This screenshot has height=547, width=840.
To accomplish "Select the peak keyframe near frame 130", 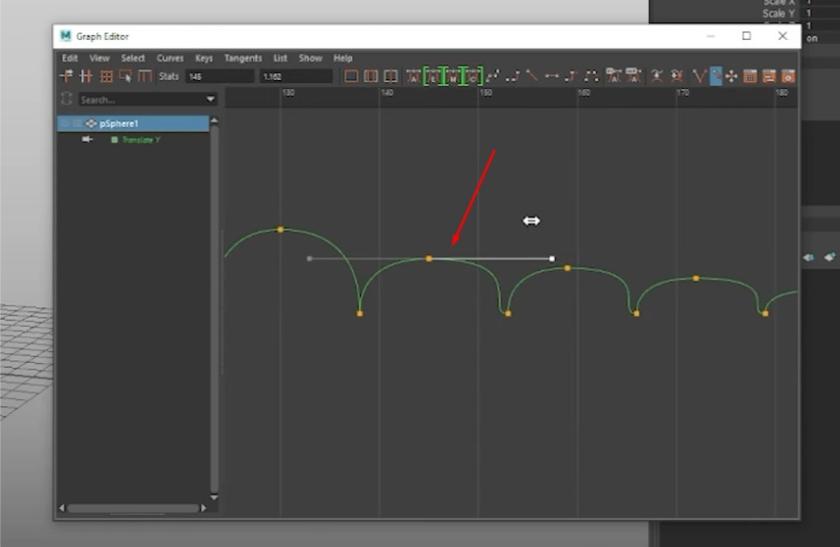I will coord(280,229).
